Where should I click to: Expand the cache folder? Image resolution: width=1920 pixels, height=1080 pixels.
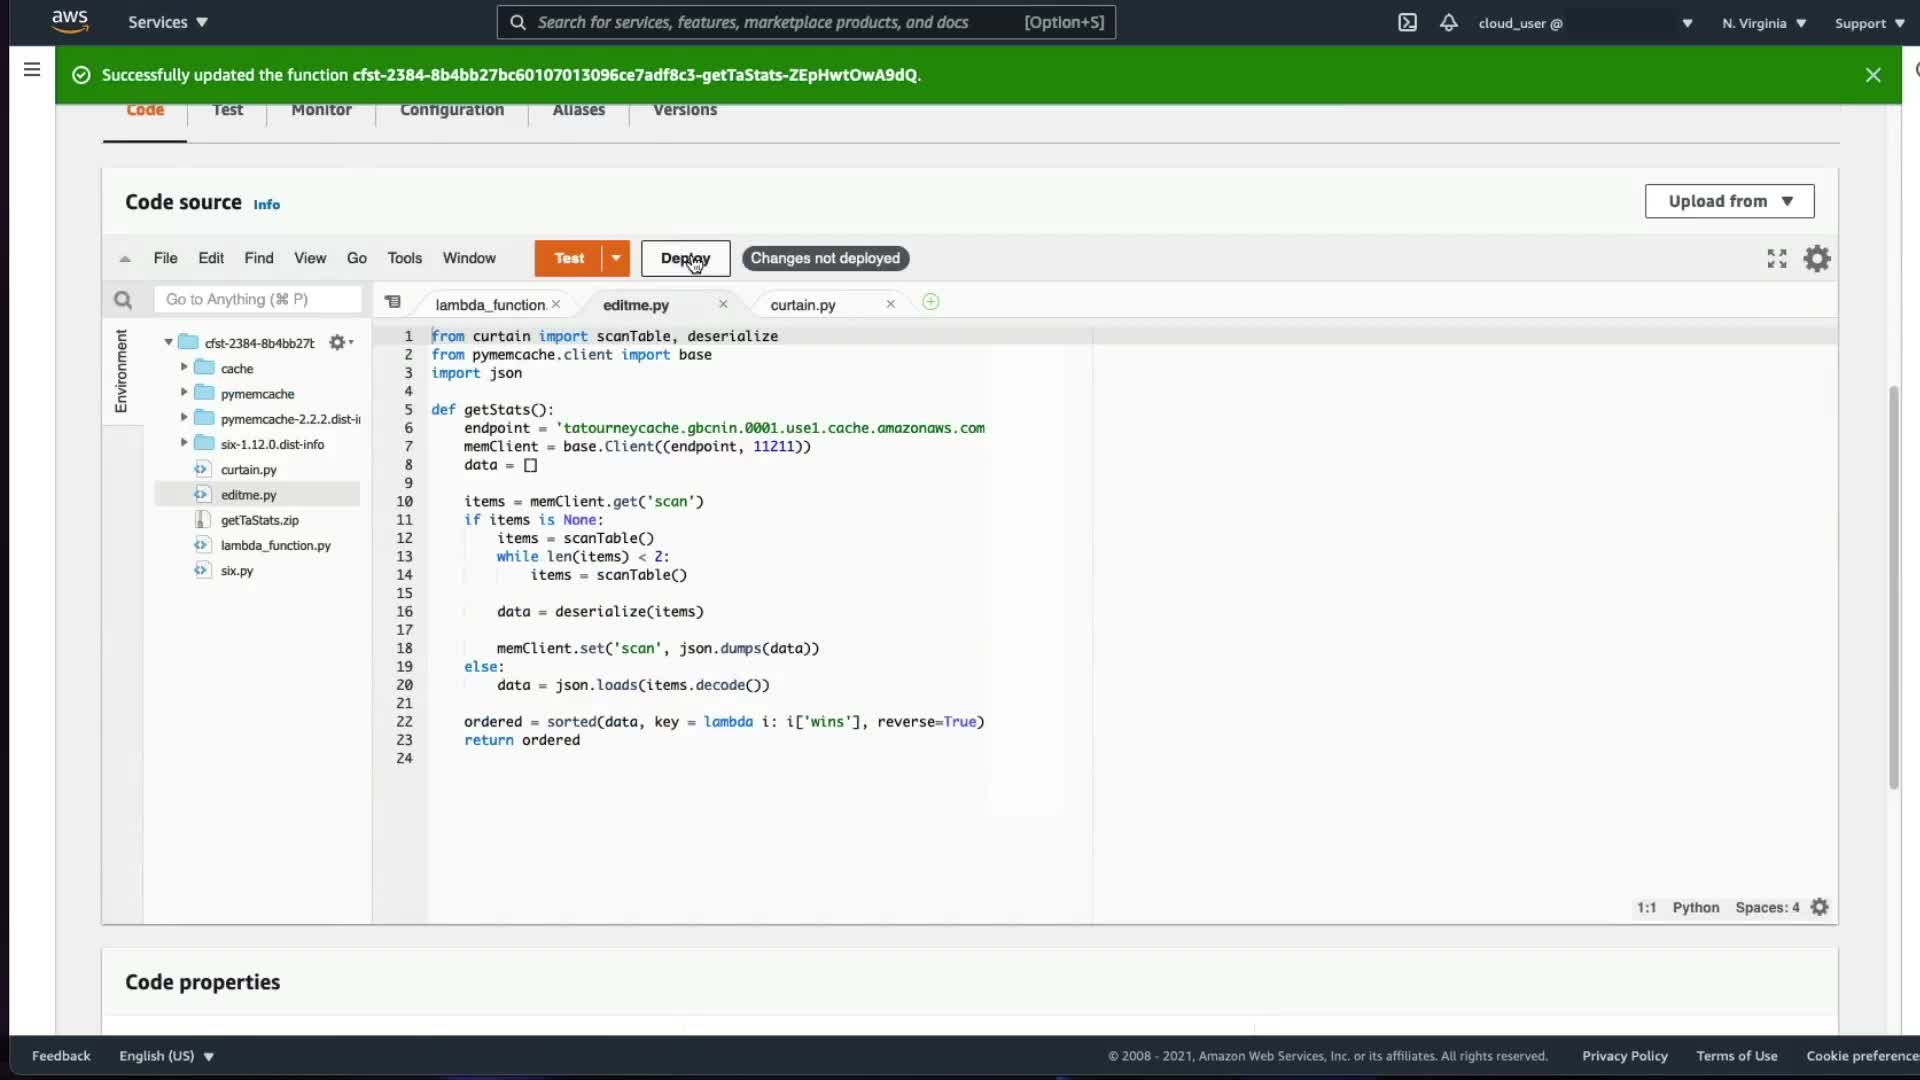pyautogui.click(x=184, y=368)
